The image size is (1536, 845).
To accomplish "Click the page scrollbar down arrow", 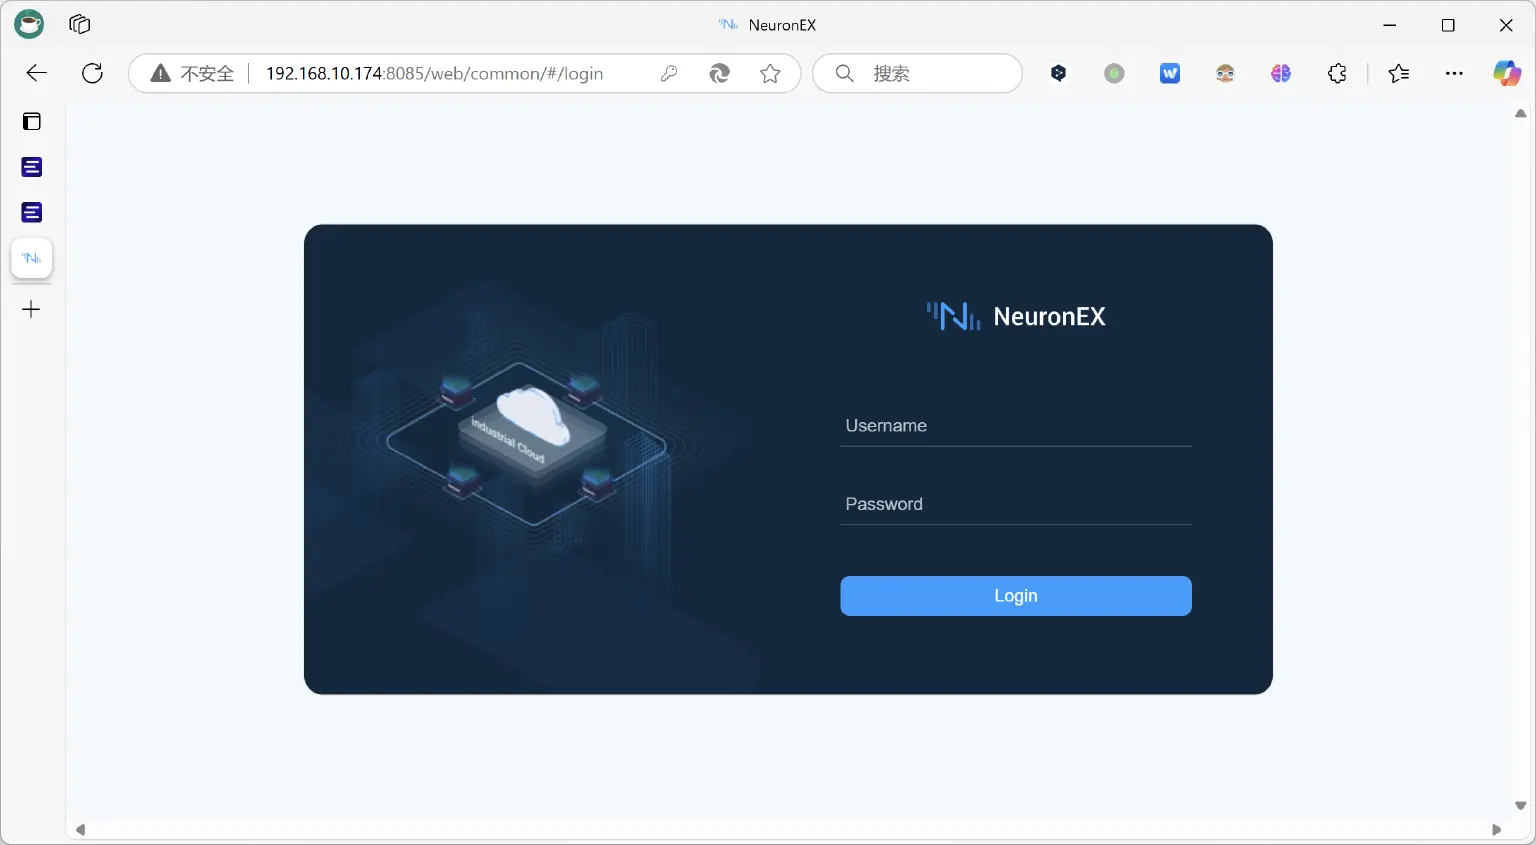I will click(1521, 805).
